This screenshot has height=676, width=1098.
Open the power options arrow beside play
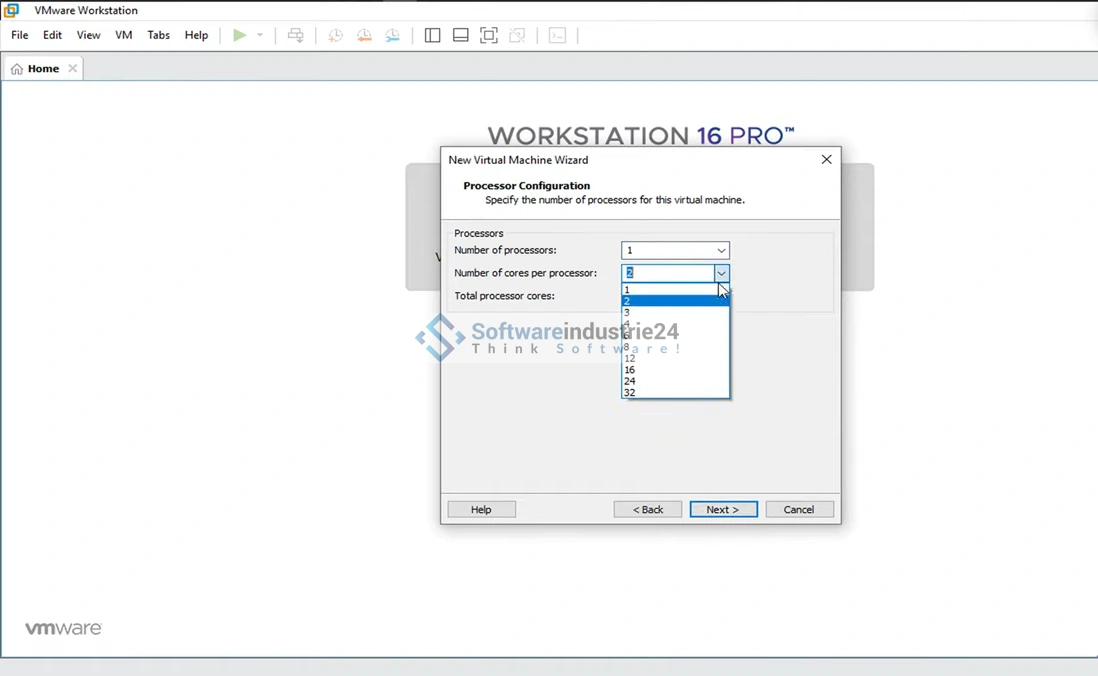tap(260, 35)
